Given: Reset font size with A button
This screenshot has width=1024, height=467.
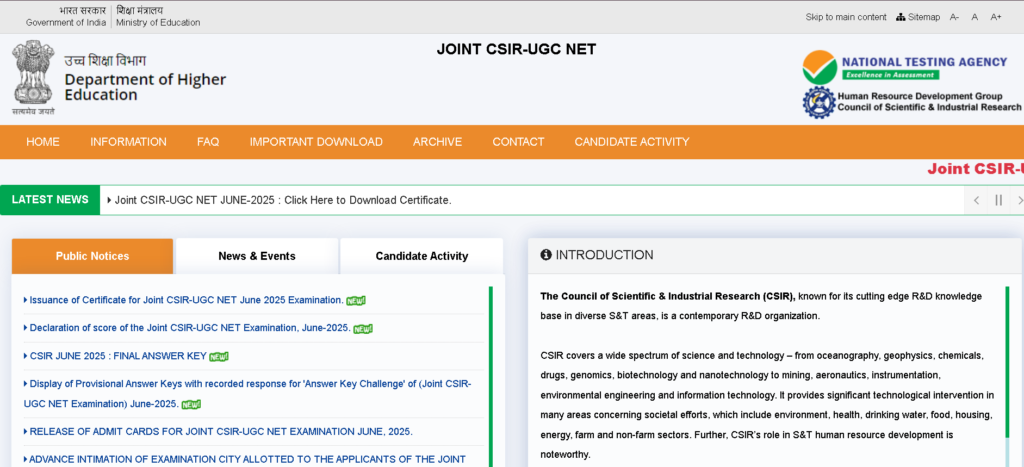Looking at the screenshot, I should (x=974, y=17).
